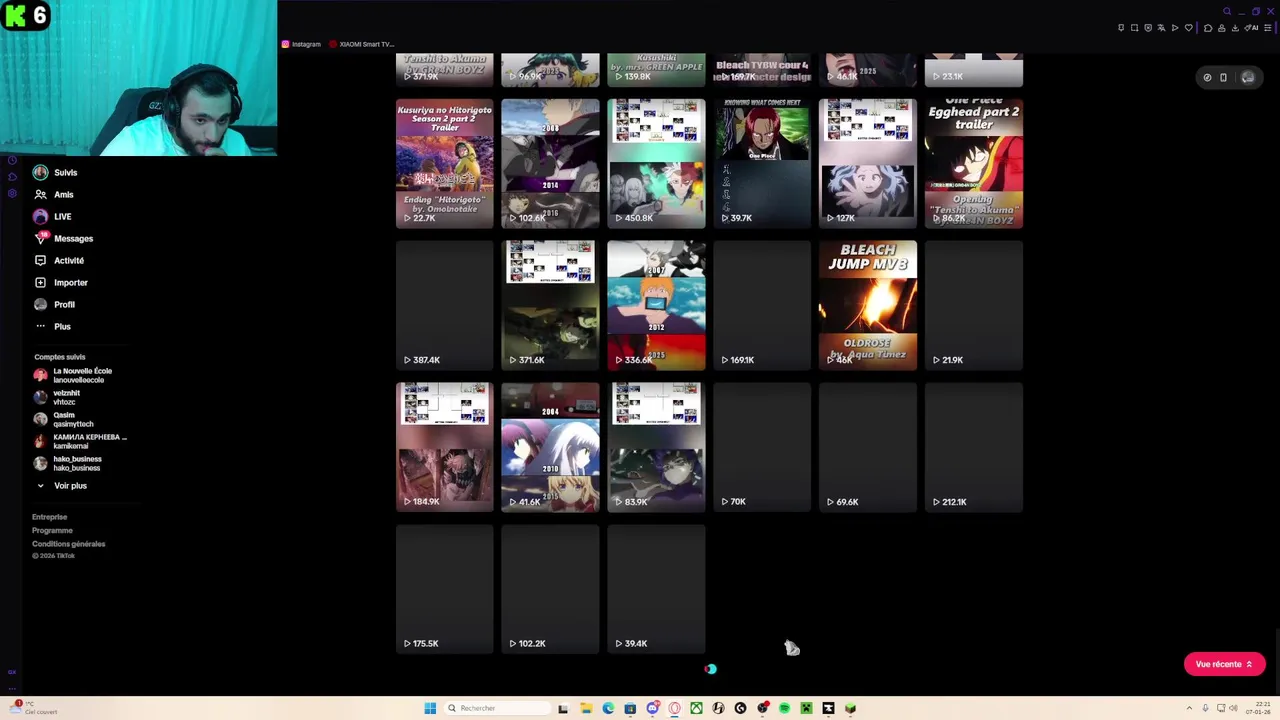The height and width of the screenshot is (720, 1280).
Task: Open the video with 212.1K views
Action: pos(974,448)
